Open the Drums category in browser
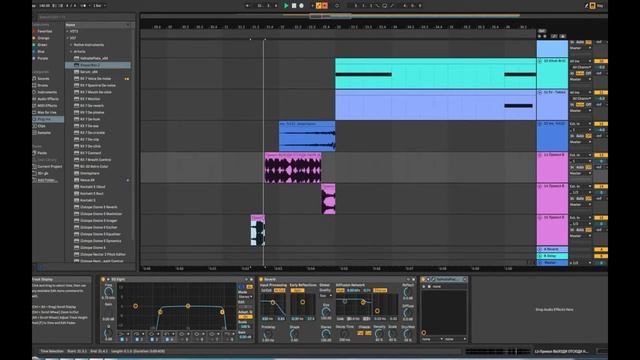 click(42, 85)
